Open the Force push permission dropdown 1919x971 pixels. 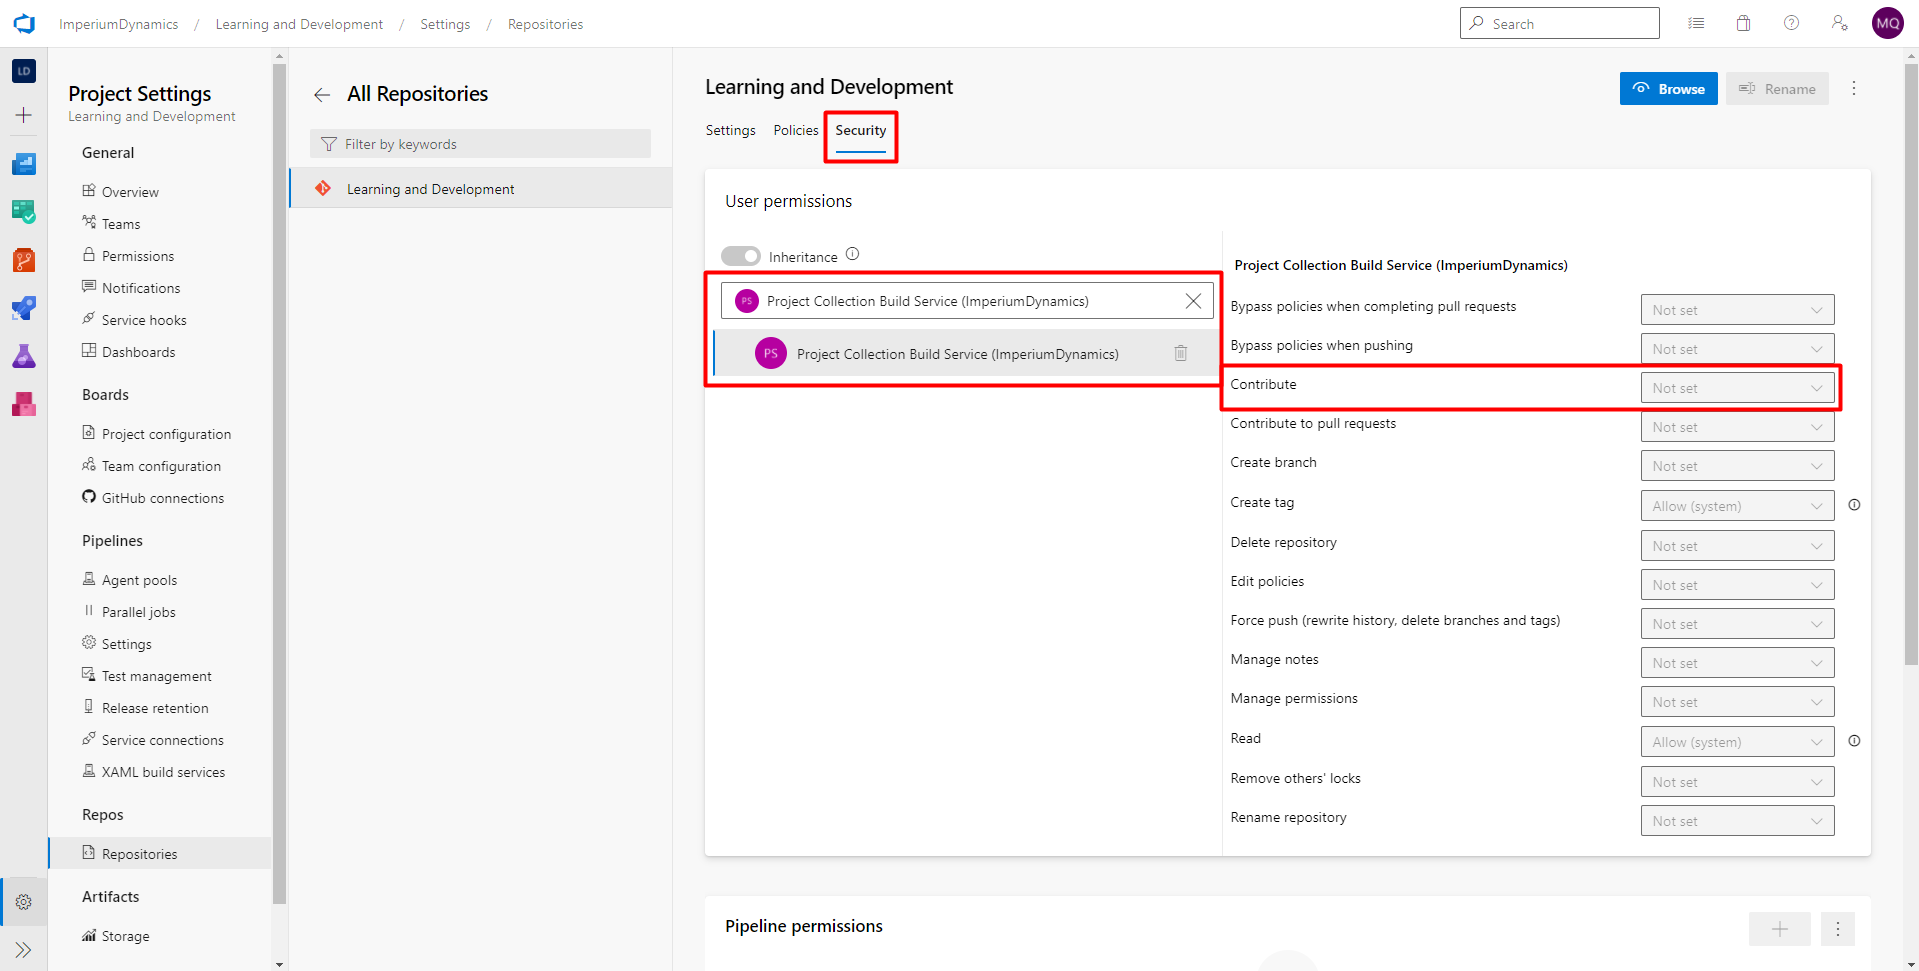1737,623
